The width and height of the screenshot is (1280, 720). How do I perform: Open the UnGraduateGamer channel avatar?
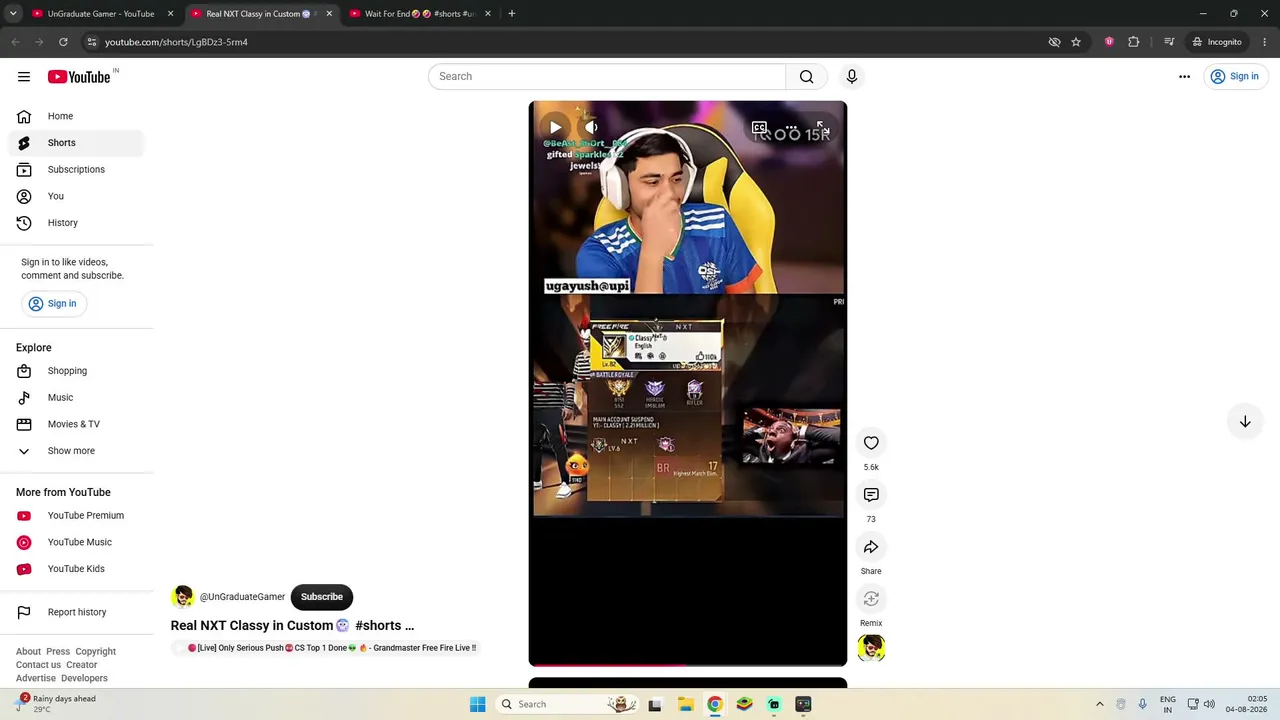pyautogui.click(x=183, y=597)
